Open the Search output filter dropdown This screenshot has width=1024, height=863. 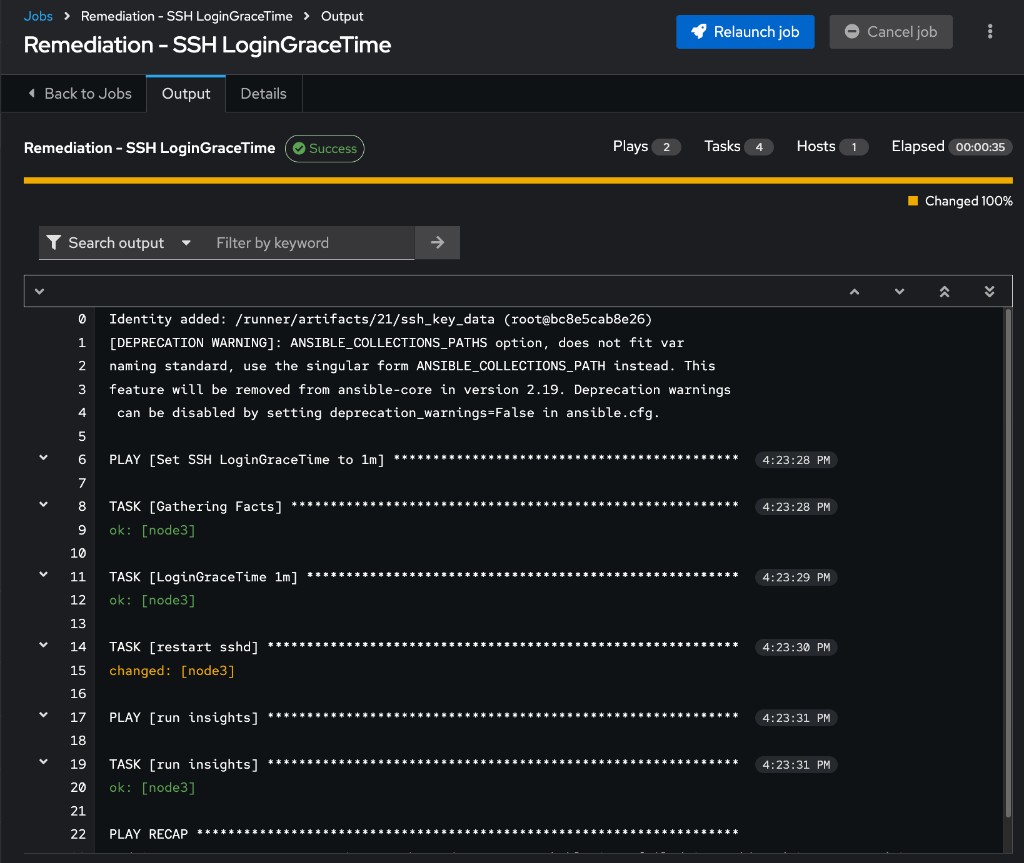click(x=119, y=243)
